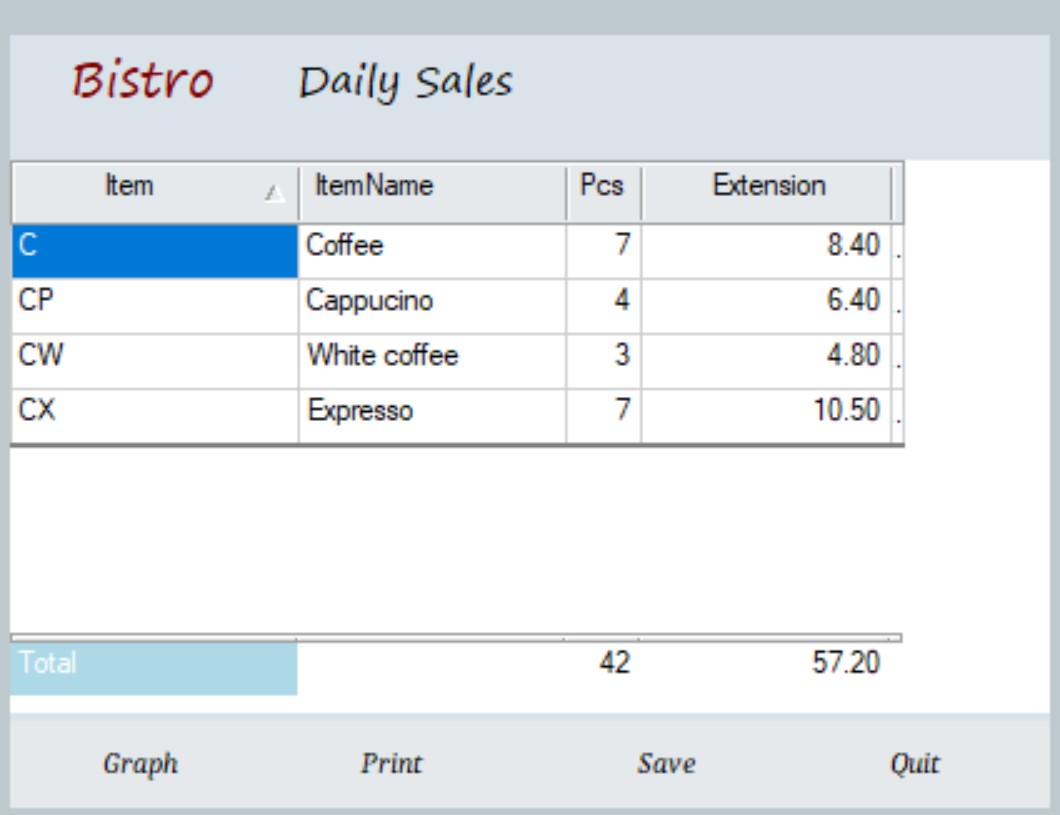The width and height of the screenshot is (1060, 815).
Task: Select the Expresso name cell
Action: pos(431,415)
